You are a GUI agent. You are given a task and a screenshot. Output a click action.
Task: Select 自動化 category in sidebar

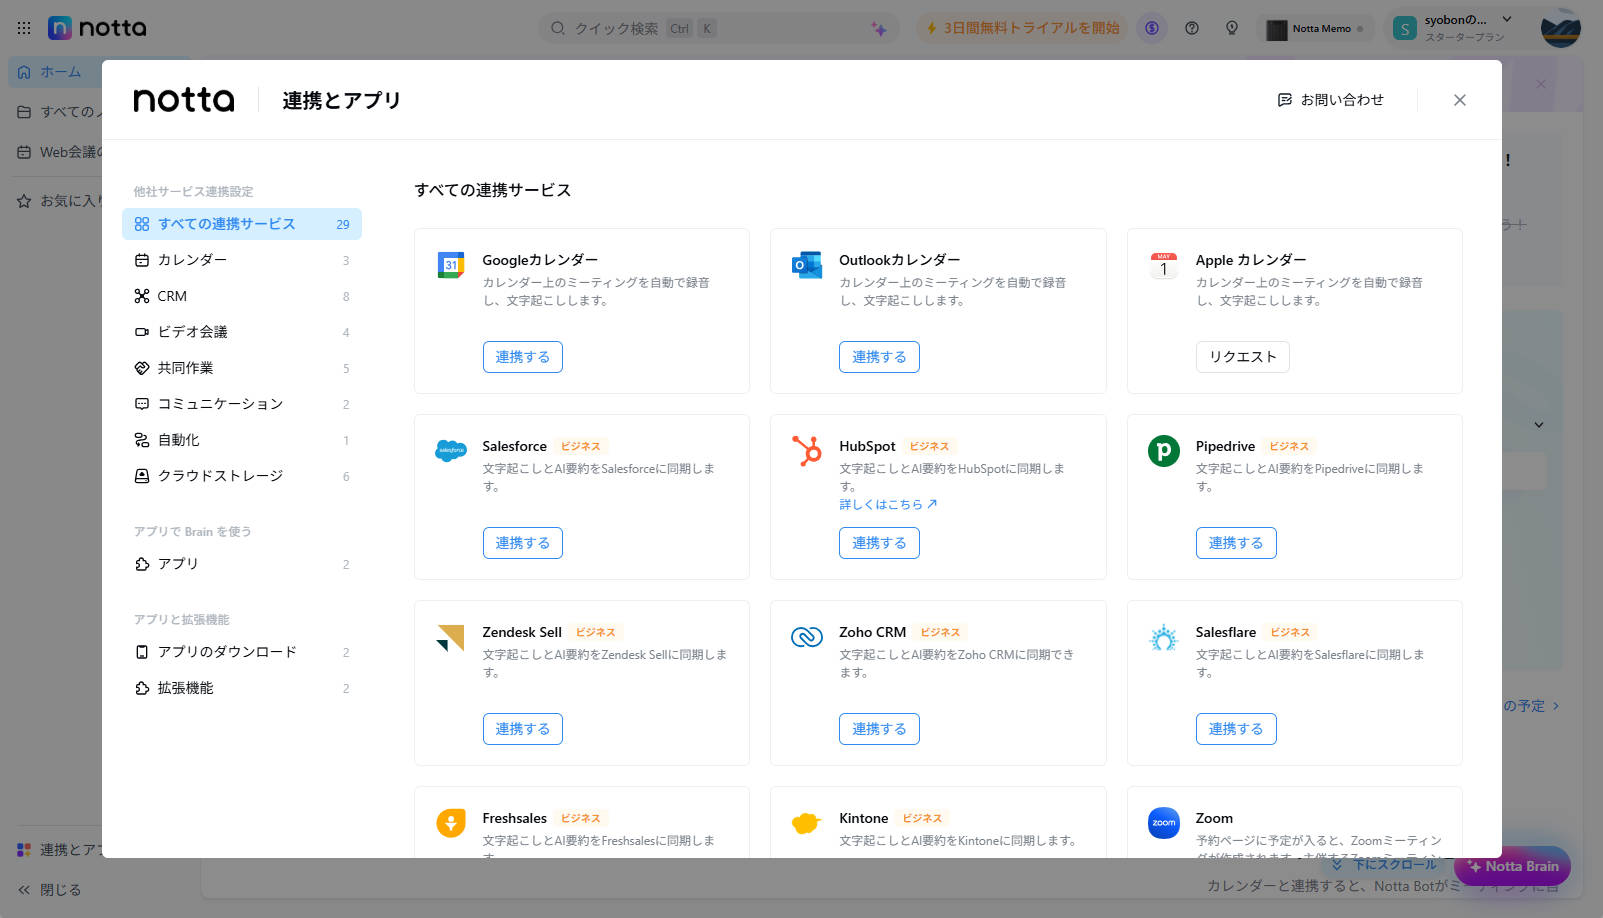242,440
